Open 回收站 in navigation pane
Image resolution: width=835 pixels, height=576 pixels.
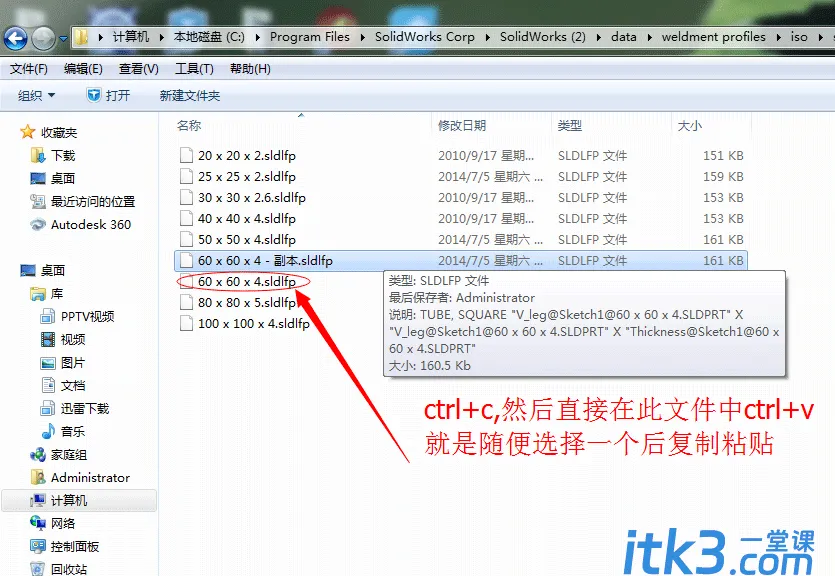[x=59, y=569]
